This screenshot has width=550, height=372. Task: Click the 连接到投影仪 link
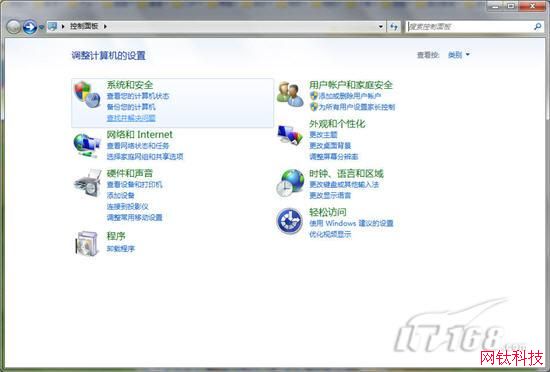pyautogui.click(x=127, y=207)
